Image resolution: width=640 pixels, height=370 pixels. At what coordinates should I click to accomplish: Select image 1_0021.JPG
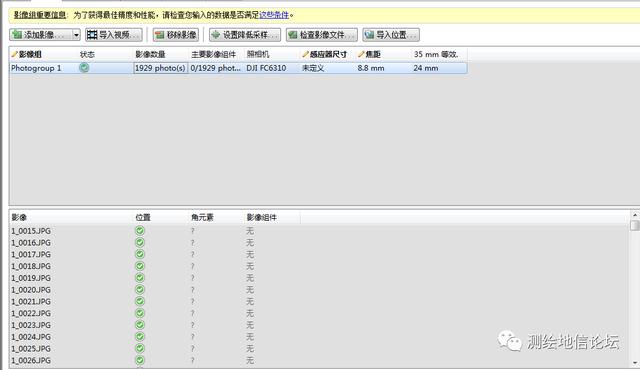pyautogui.click(x=31, y=302)
